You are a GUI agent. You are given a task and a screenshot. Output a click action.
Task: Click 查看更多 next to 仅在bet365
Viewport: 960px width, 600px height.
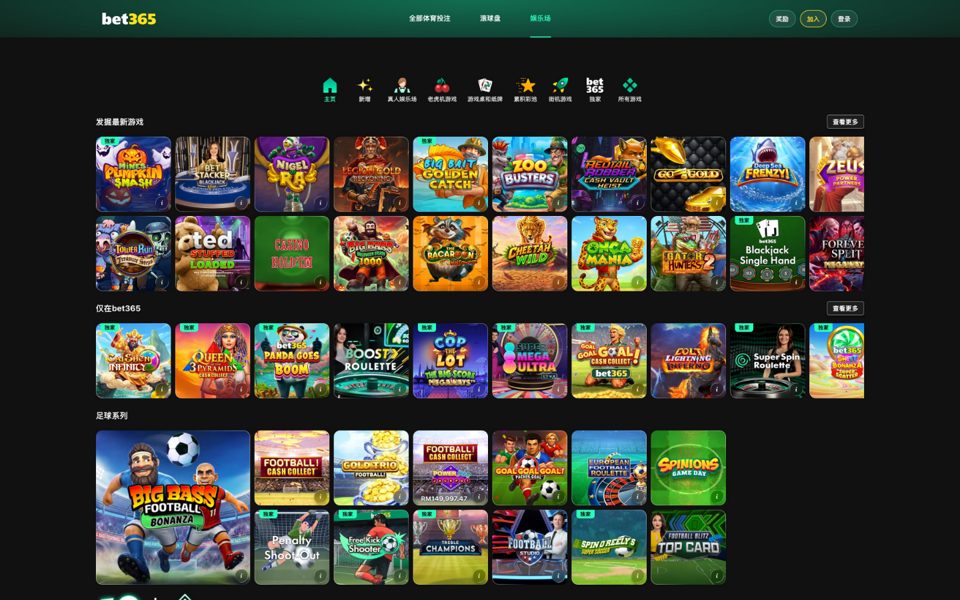tap(845, 308)
